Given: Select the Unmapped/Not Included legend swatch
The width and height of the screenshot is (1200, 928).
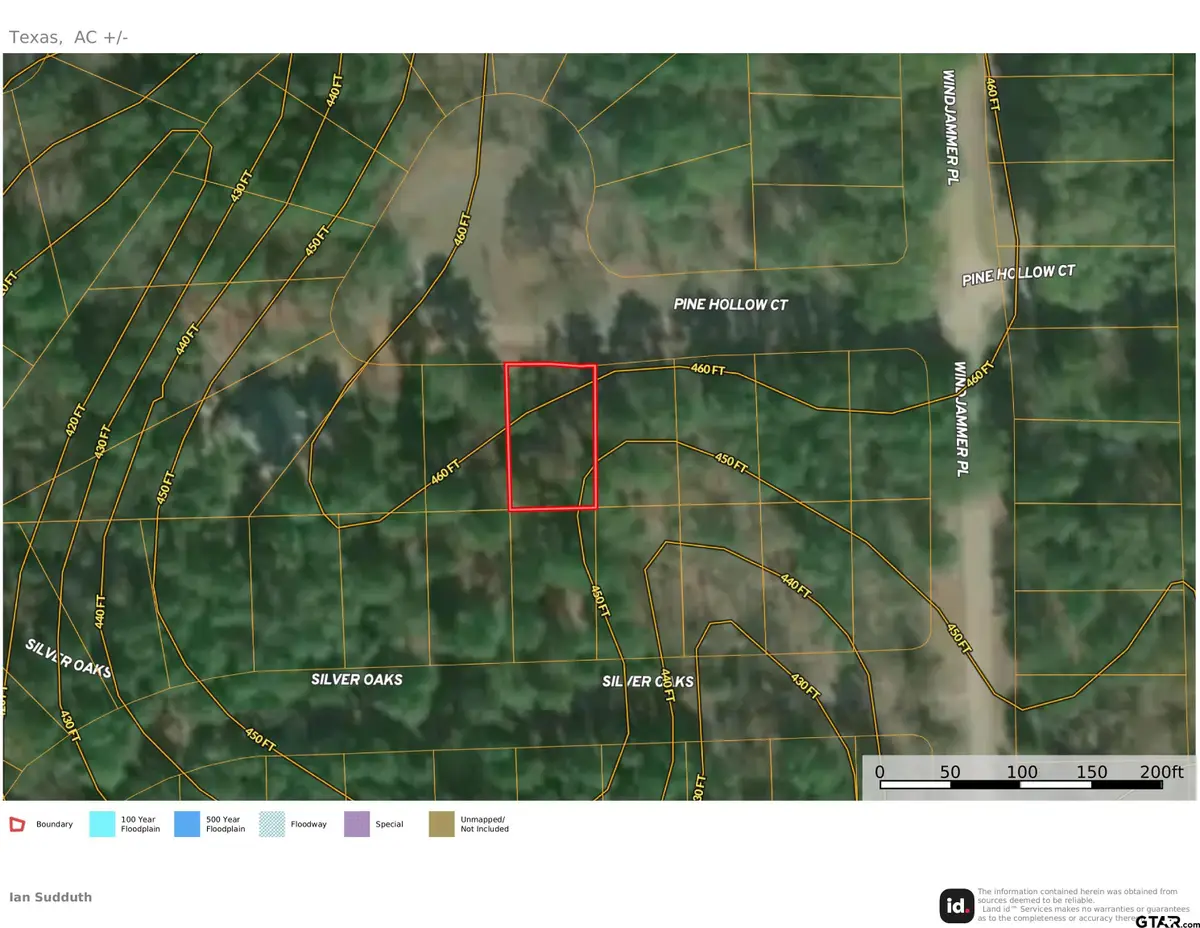Looking at the screenshot, I should (440, 823).
